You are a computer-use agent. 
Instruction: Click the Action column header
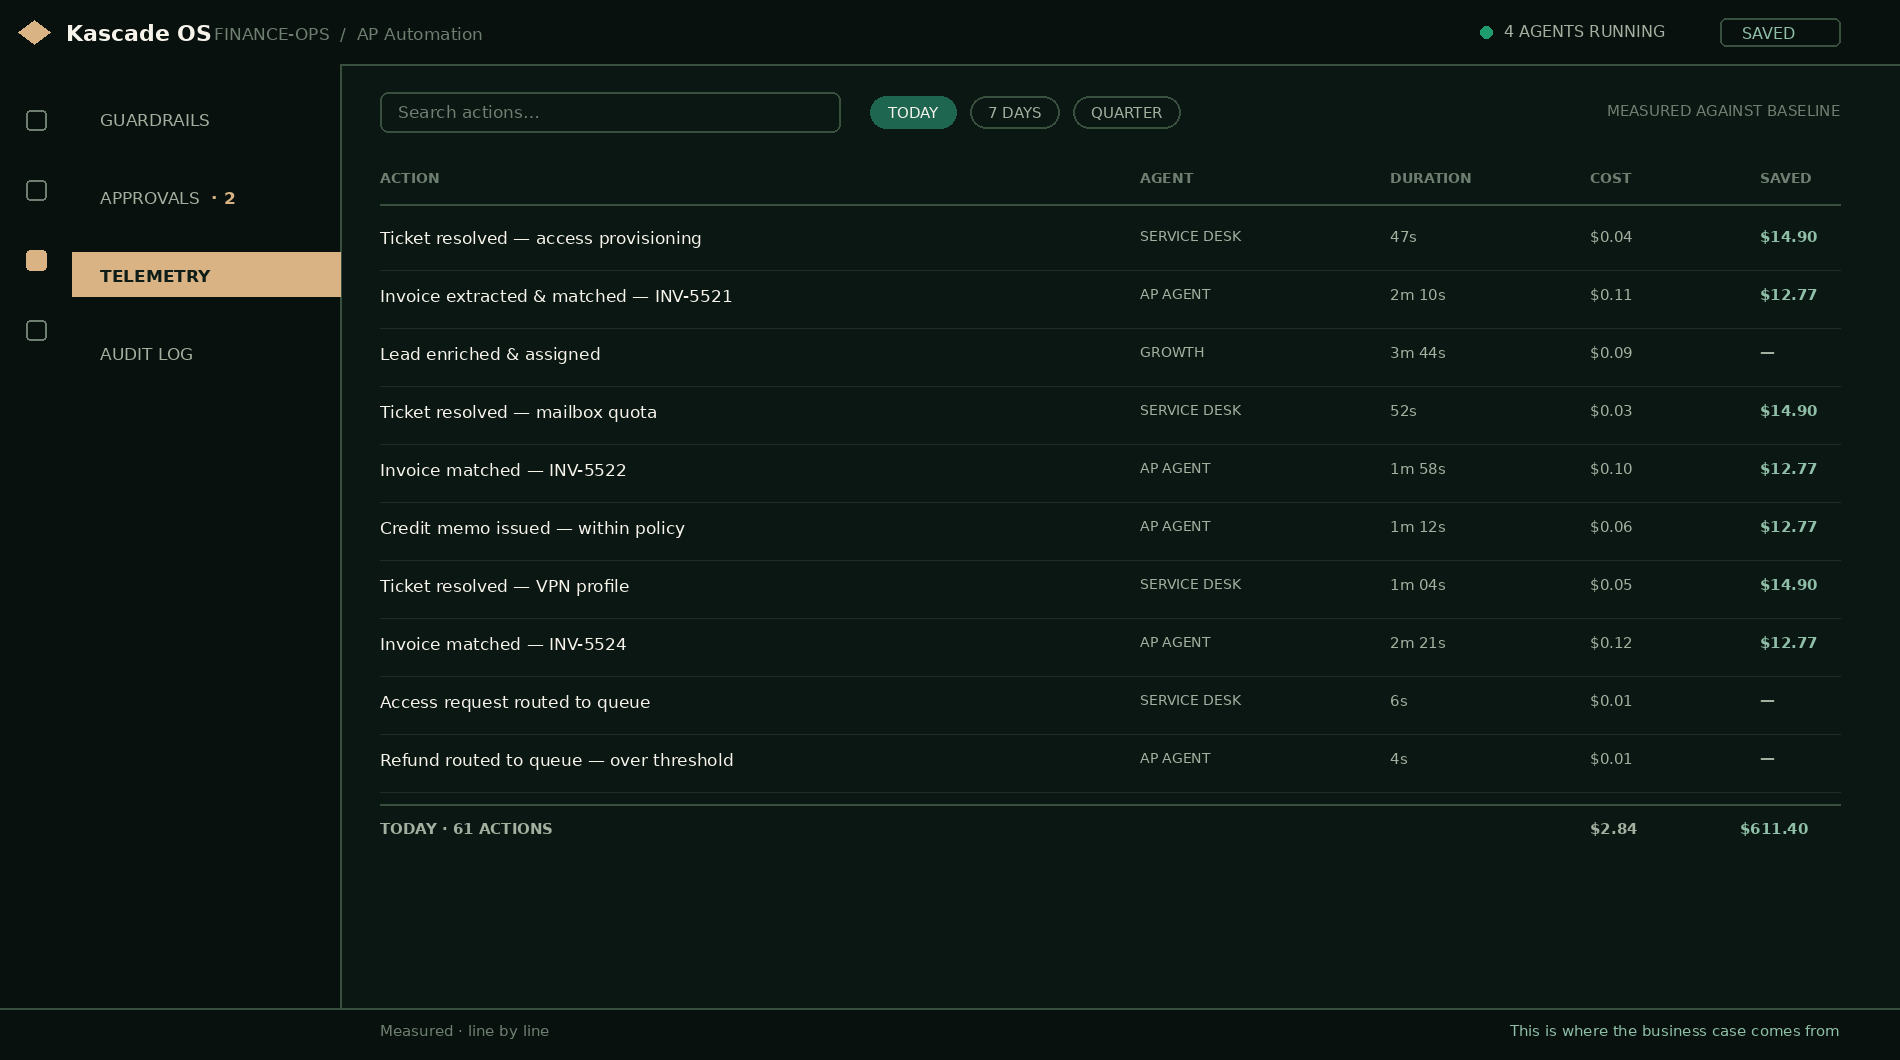[409, 178]
